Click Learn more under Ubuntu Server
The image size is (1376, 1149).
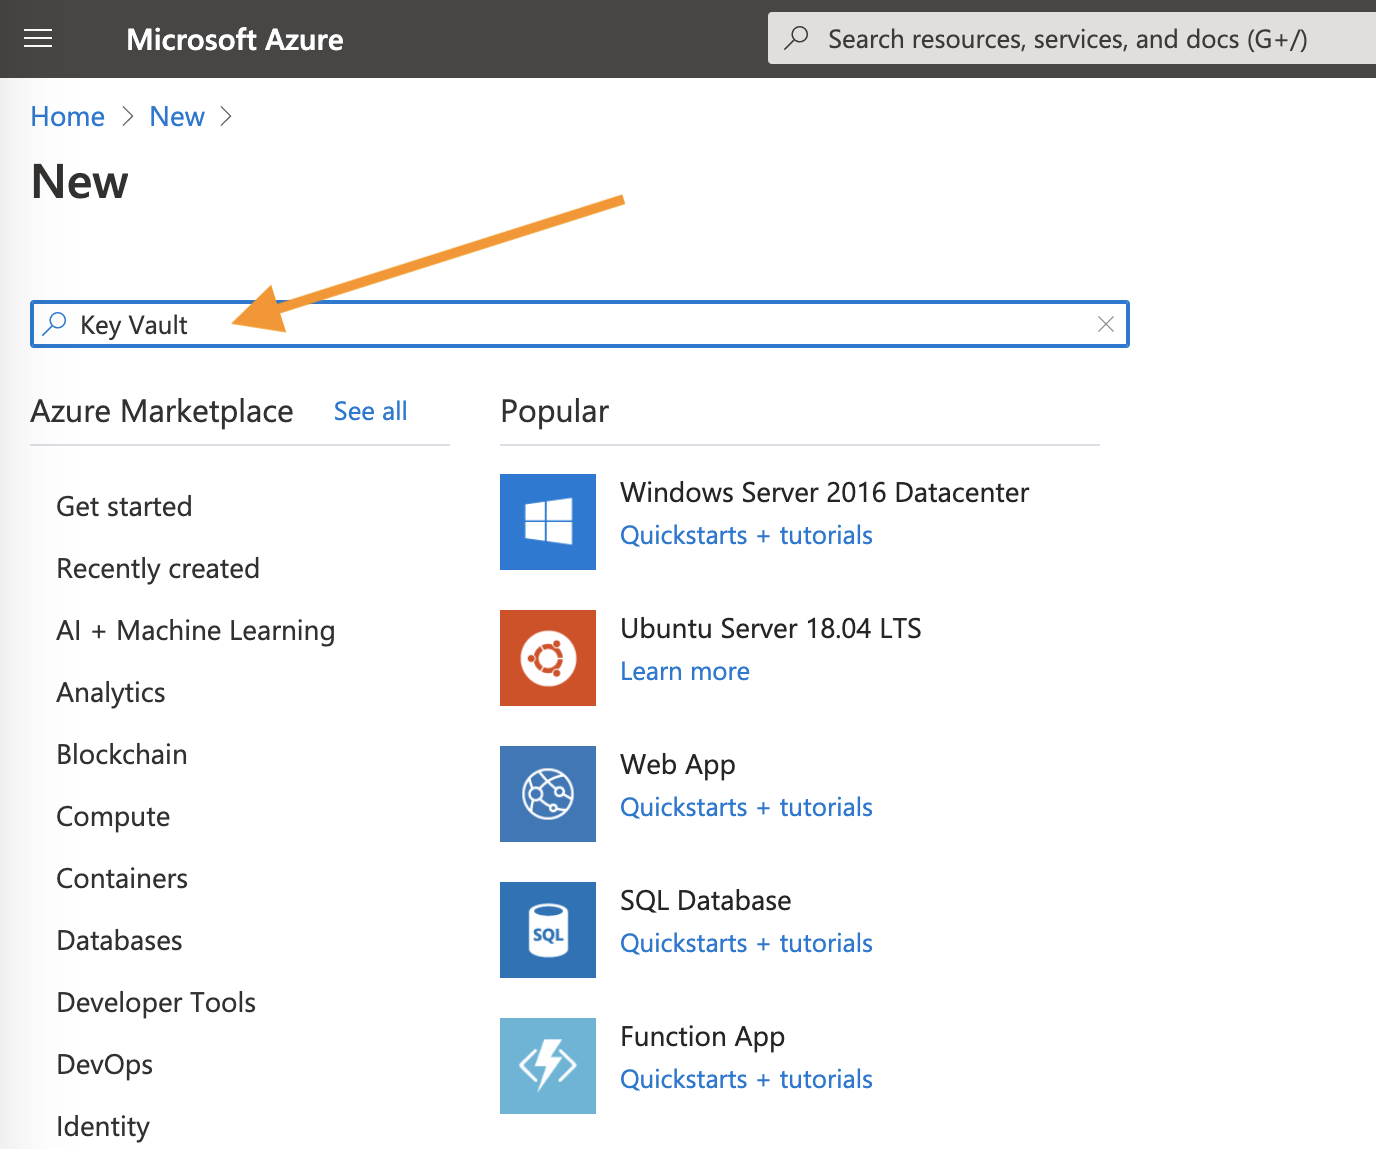(685, 671)
